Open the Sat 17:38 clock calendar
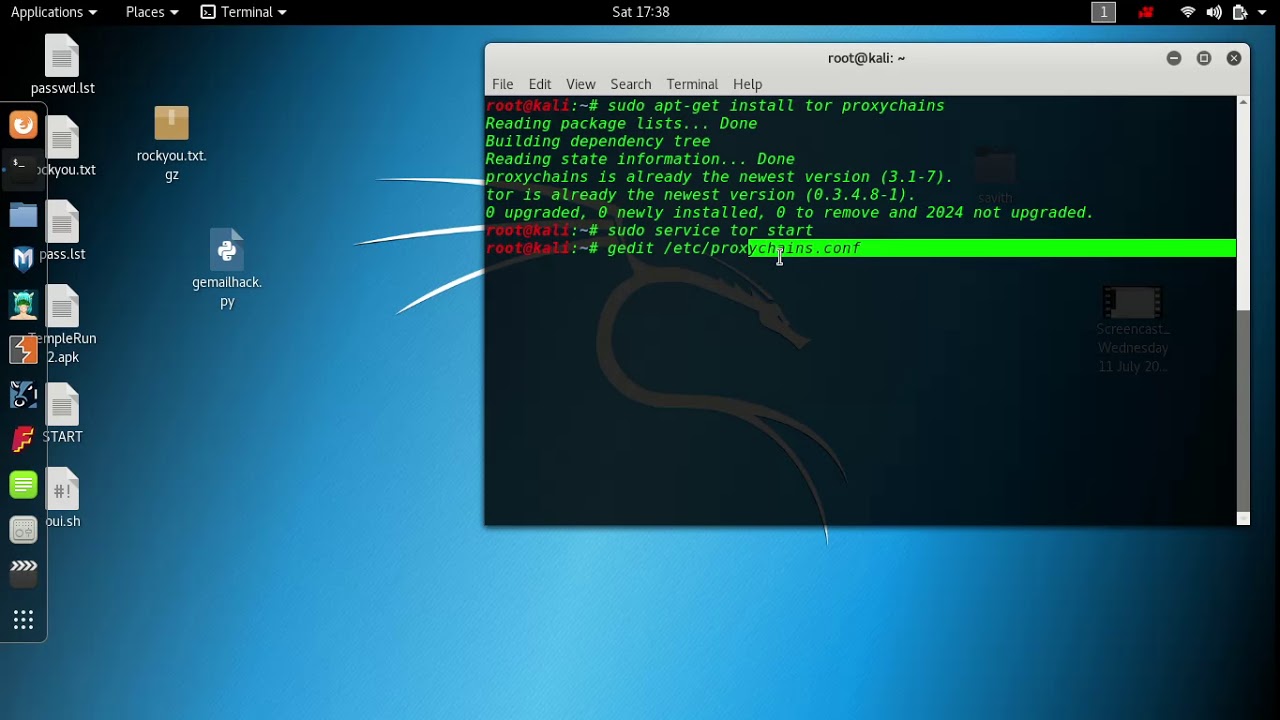 pos(640,12)
